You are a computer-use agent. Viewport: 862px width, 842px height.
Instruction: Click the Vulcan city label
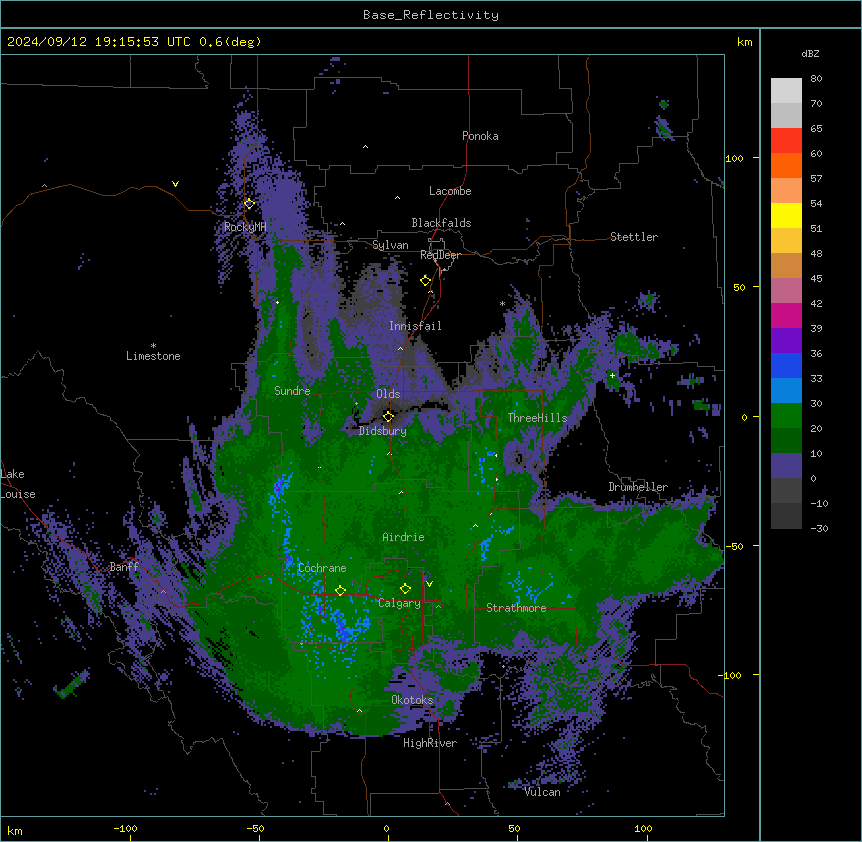point(542,792)
